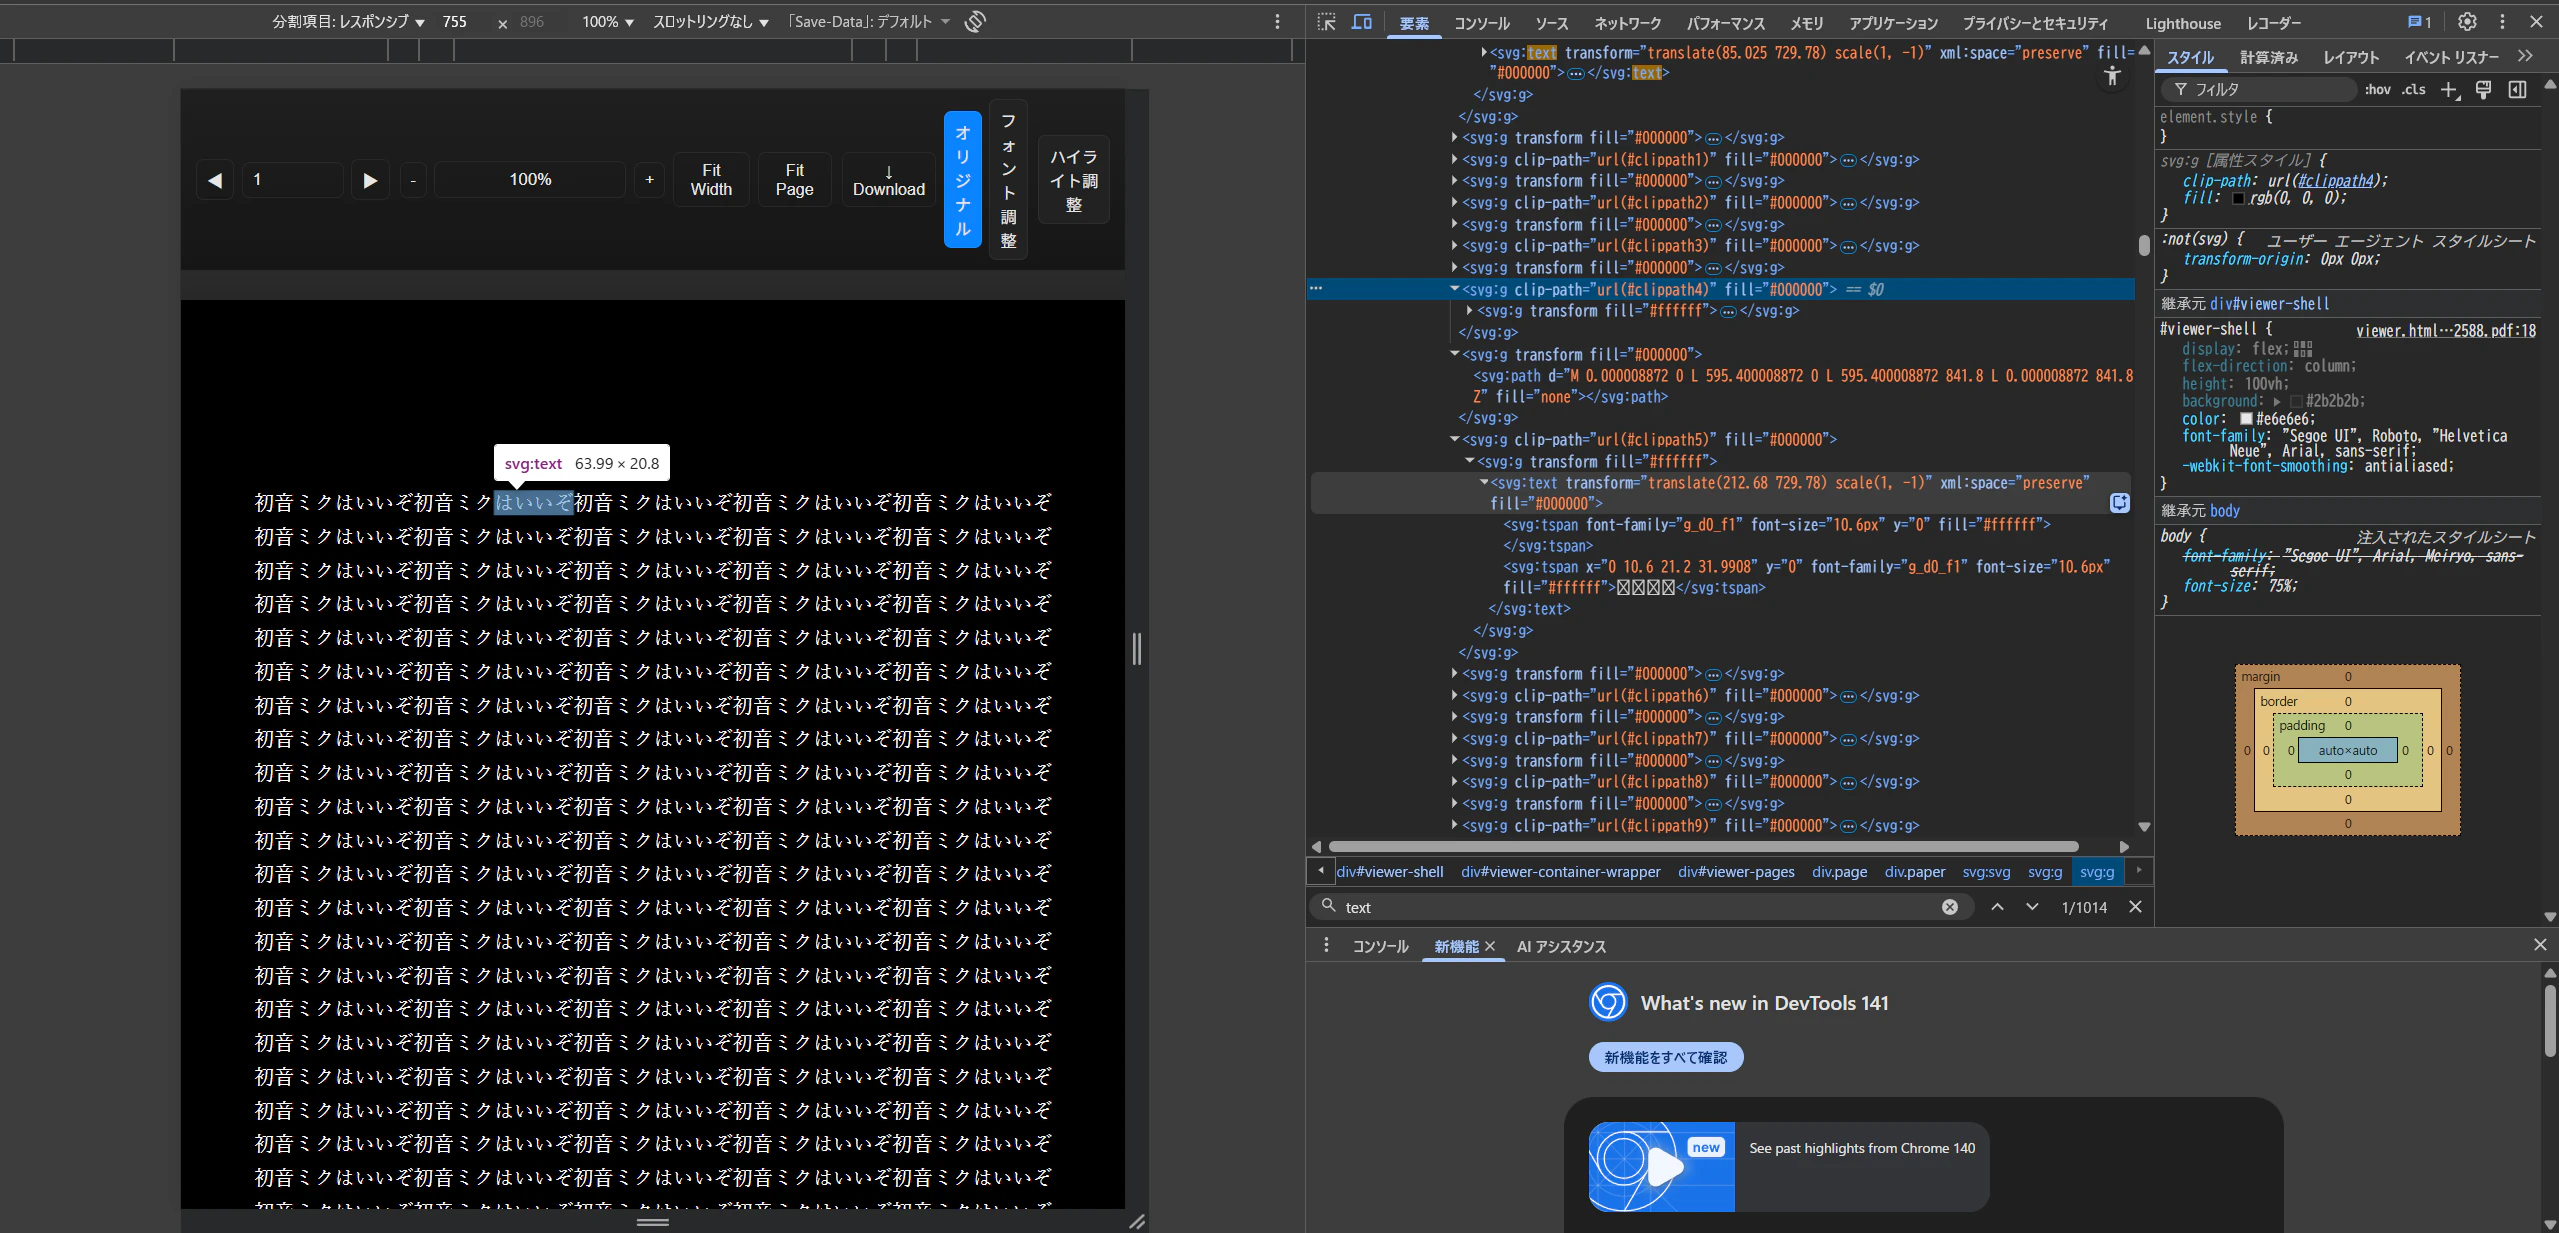This screenshot has width=2559, height=1233.
Task: Play the Chrome 140 highlights video thumbnail
Action: tap(1662, 1166)
